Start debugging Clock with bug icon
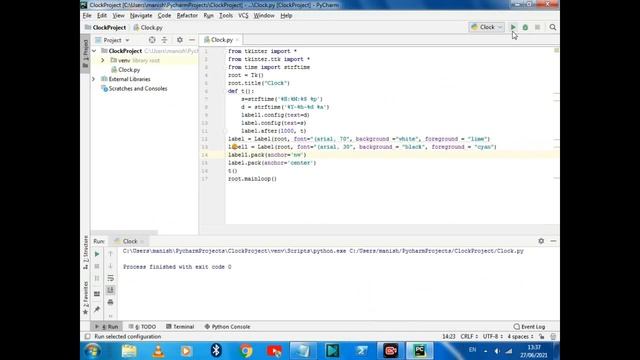 point(525,27)
